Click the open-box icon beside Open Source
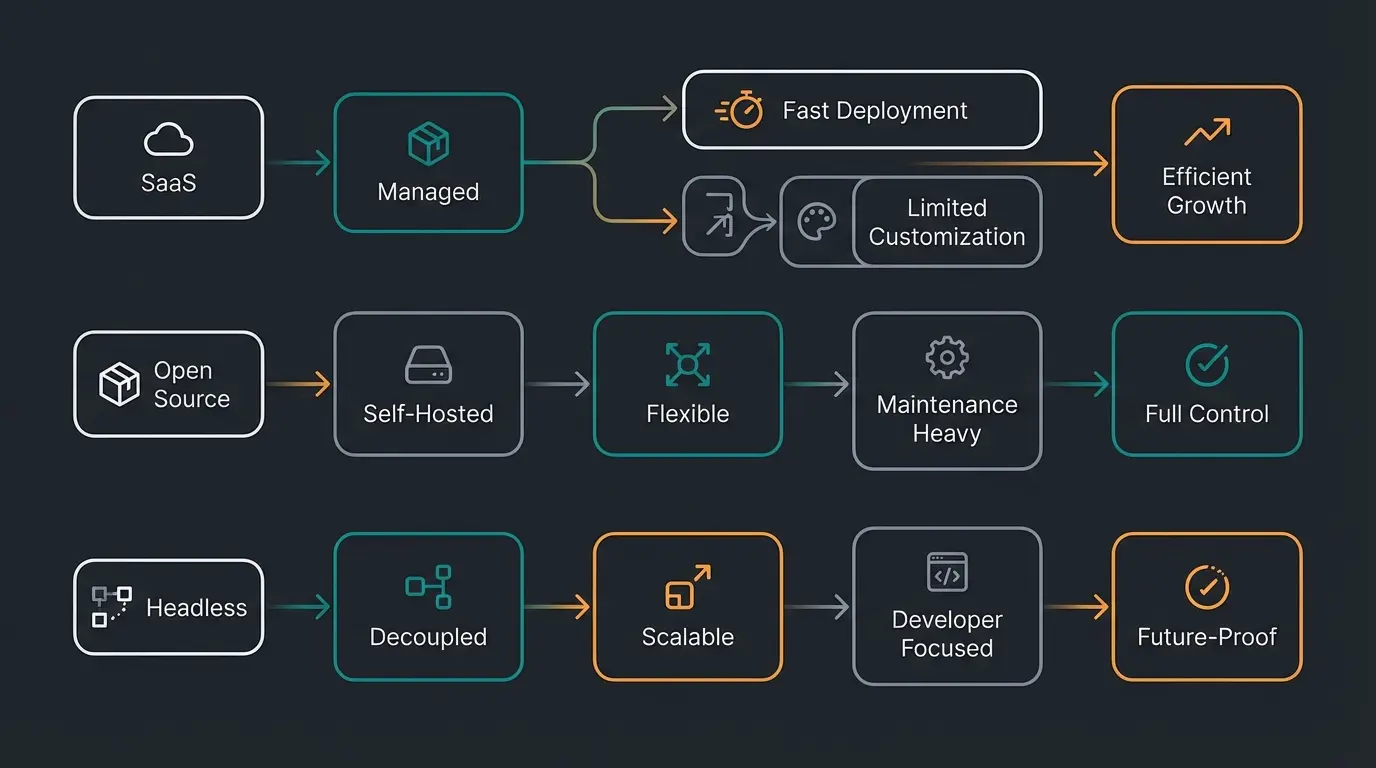Screen dimensions: 1376x768 (117, 383)
